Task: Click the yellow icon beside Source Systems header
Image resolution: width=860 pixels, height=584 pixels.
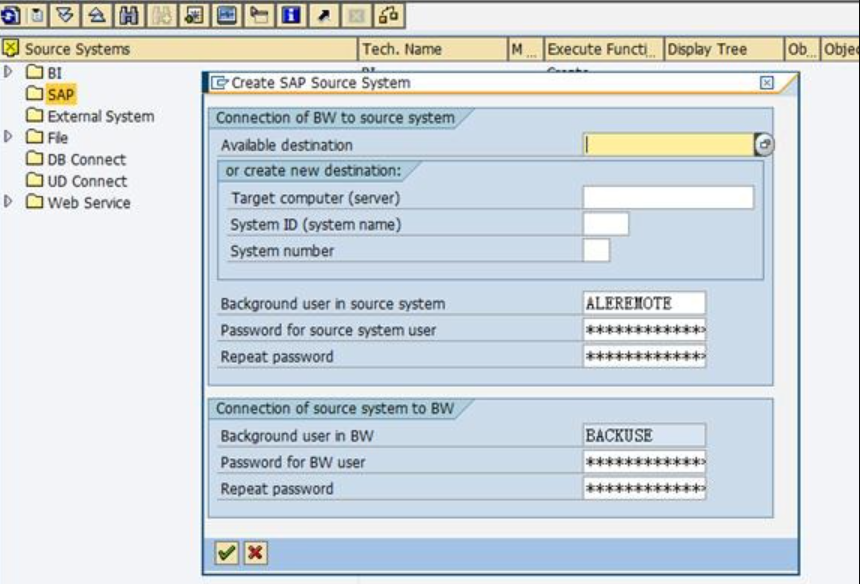Action: (x=10, y=49)
